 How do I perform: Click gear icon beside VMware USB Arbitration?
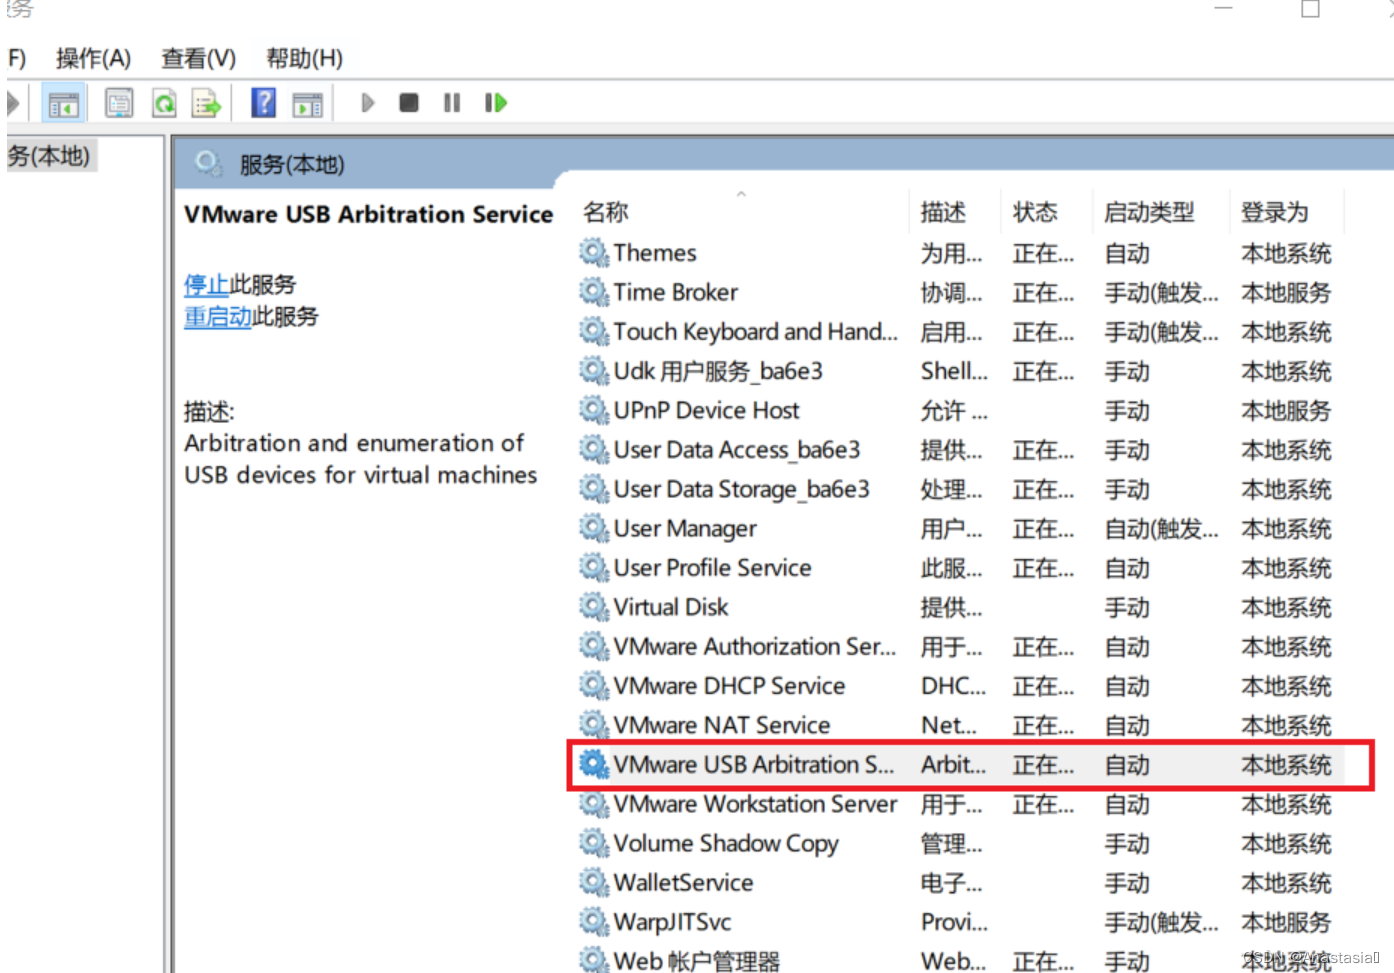pyautogui.click(x=594, y=765)
